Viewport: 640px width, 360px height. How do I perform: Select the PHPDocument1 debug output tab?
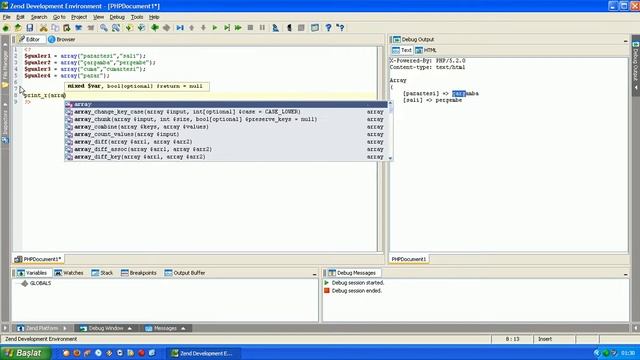409,259
